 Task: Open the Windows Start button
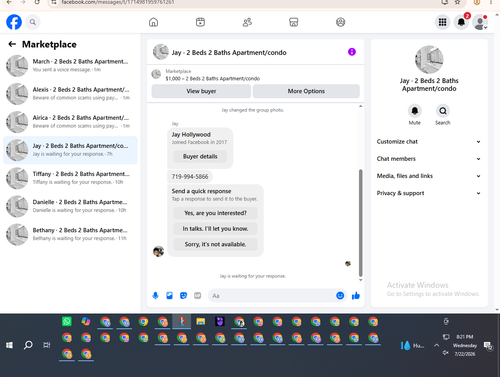pos(9,345)
